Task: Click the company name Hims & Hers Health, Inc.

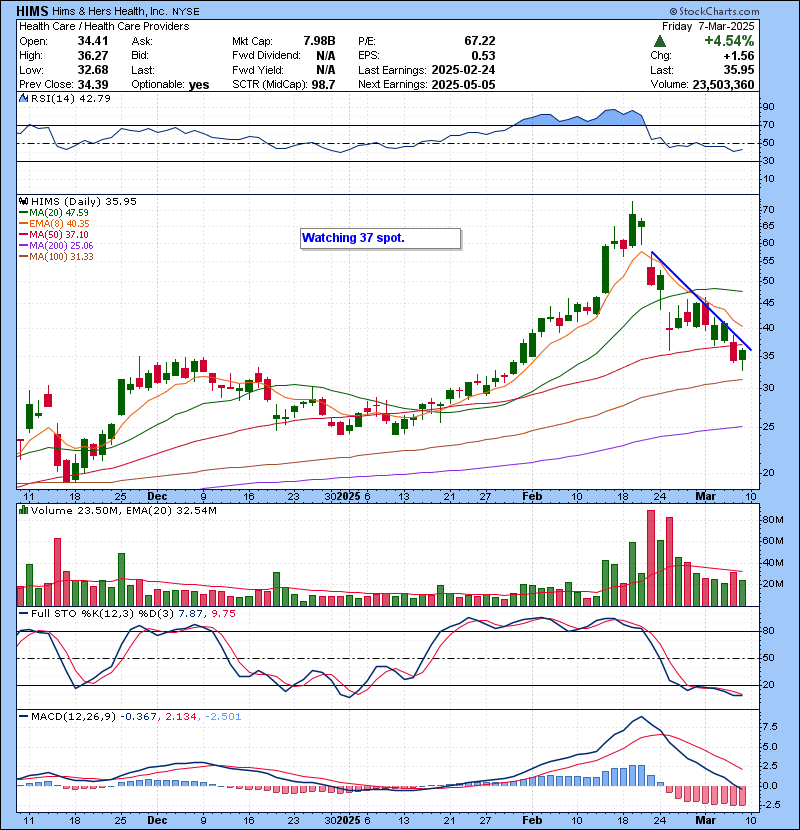Action: pos(110,12)
